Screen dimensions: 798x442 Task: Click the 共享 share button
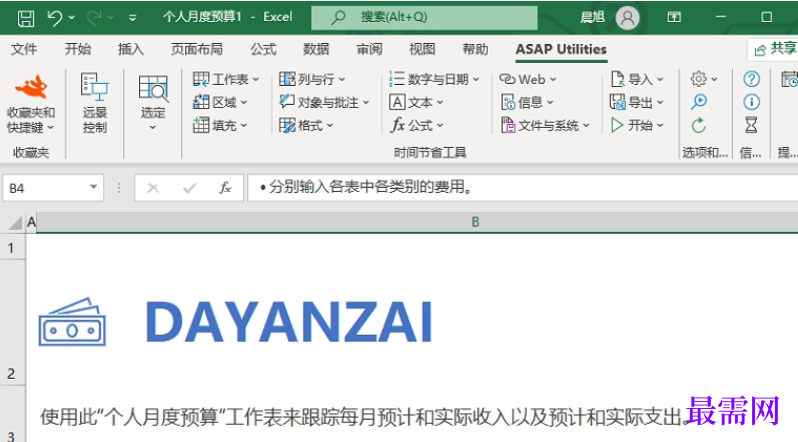point(775,49)
